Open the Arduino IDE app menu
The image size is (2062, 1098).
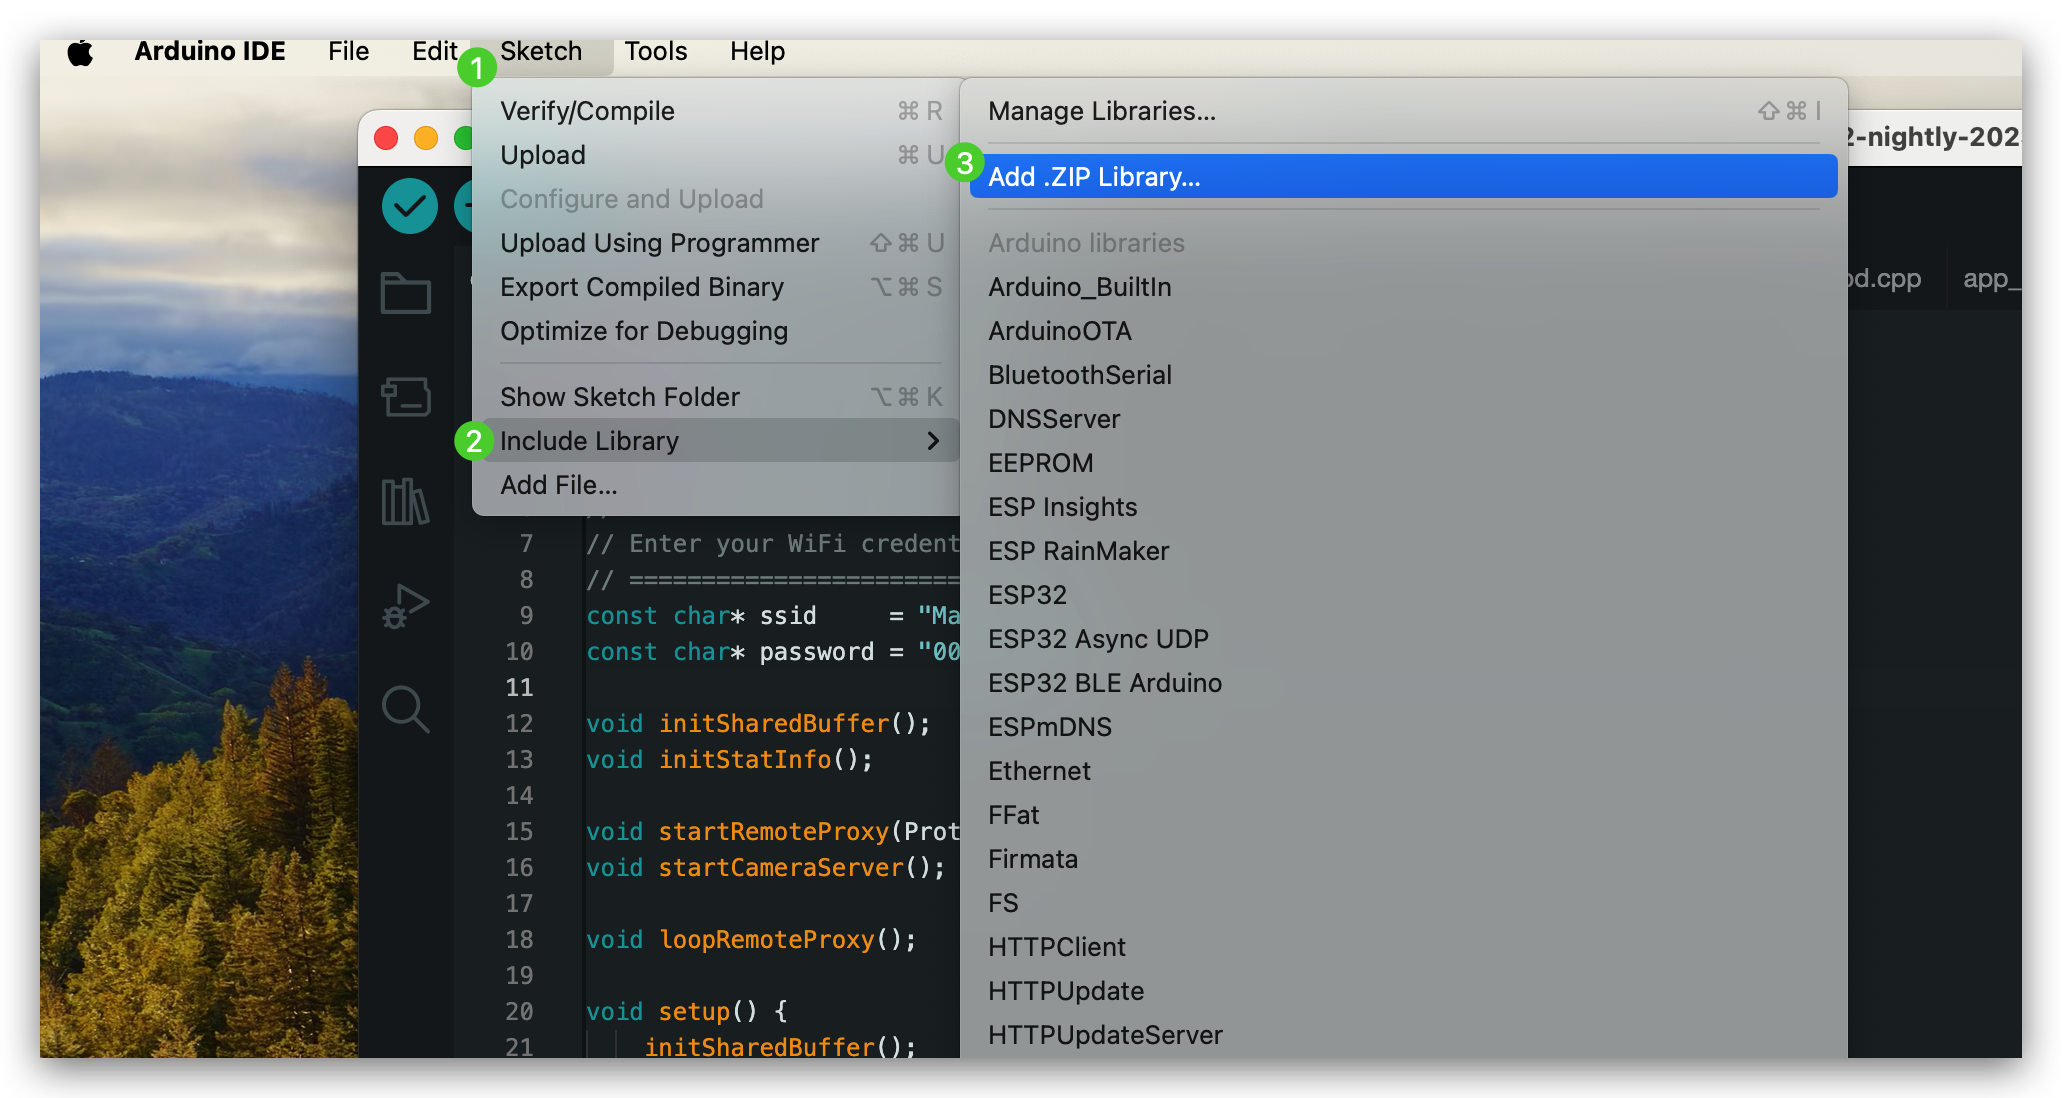click(210, 52)
